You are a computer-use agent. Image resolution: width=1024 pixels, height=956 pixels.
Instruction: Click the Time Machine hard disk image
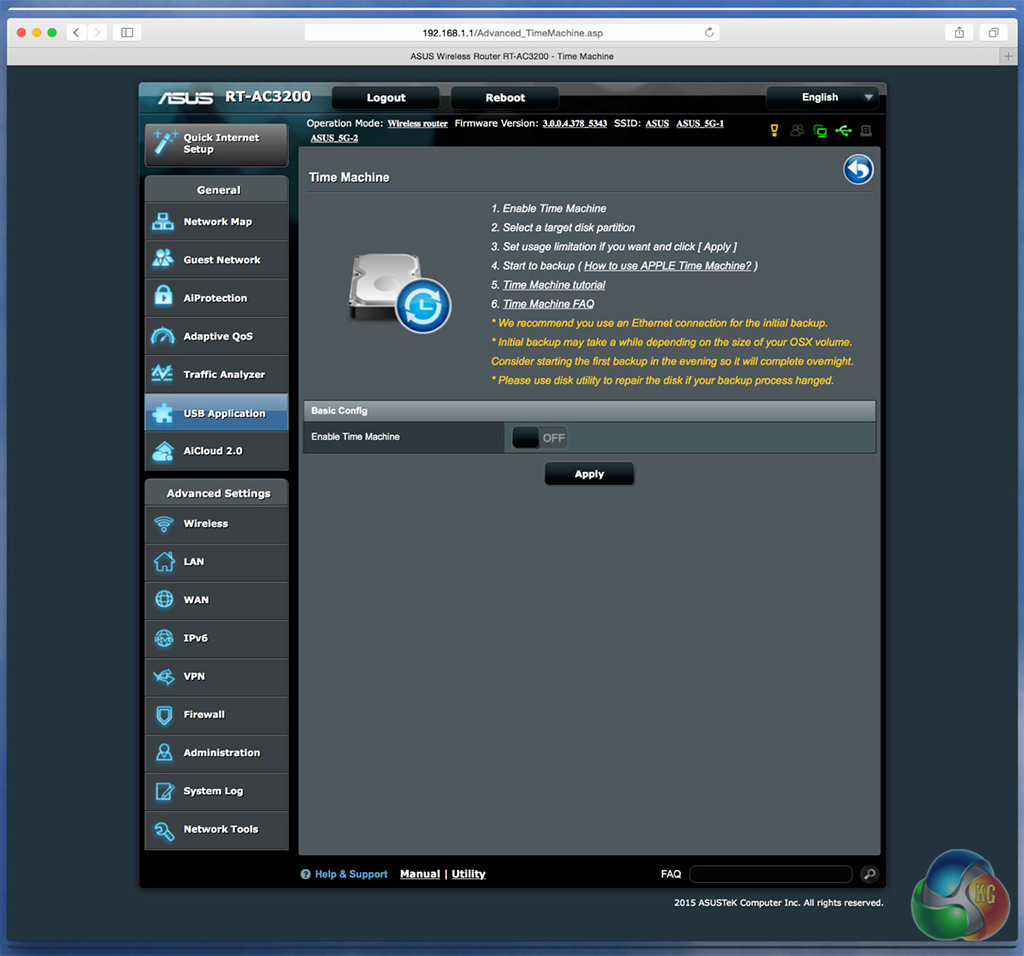point(400,293)
